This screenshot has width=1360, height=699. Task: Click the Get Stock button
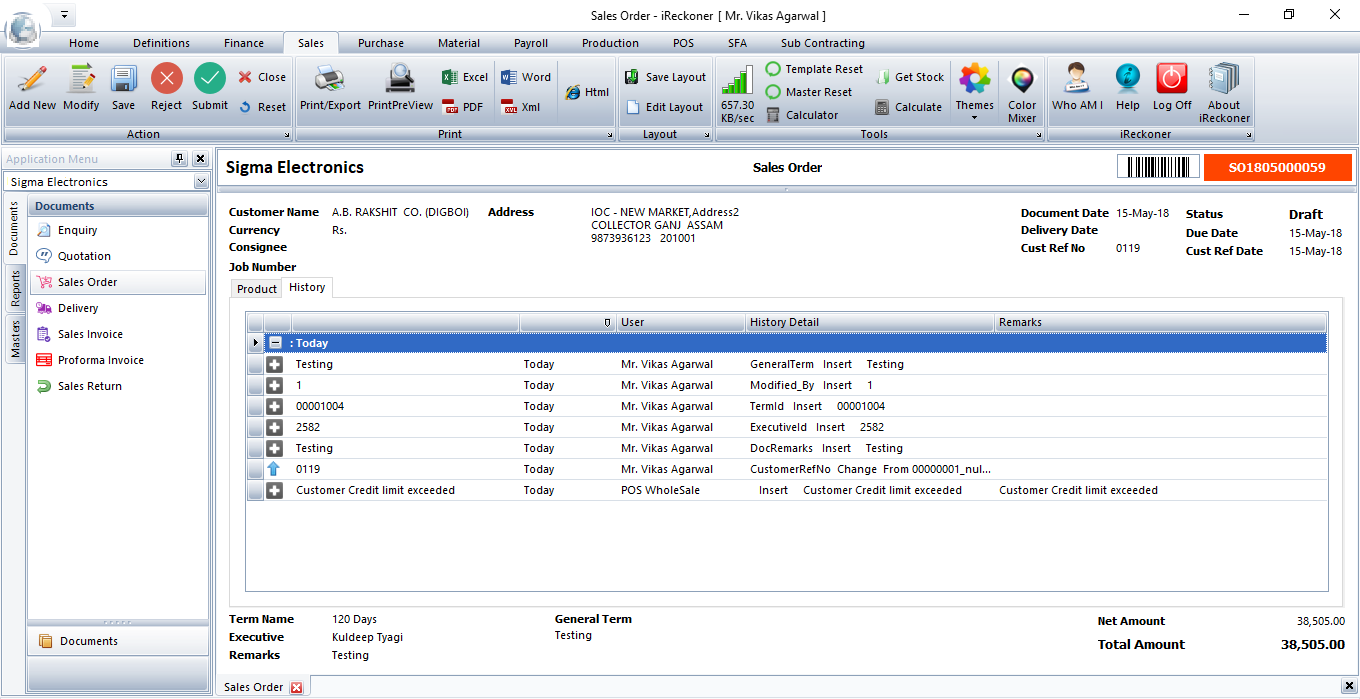point(910,77)
